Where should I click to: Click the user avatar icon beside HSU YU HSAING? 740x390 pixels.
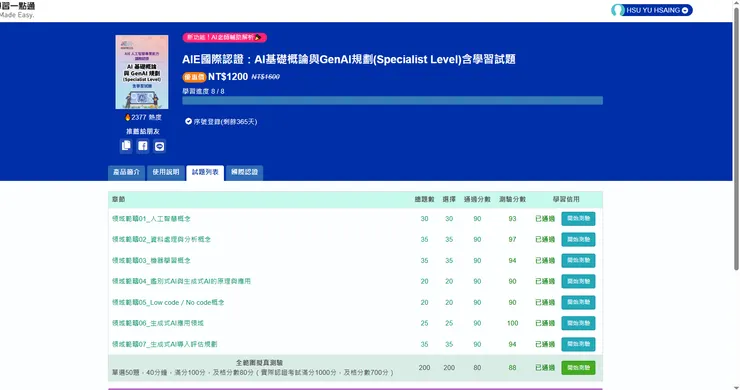[618, 10]
